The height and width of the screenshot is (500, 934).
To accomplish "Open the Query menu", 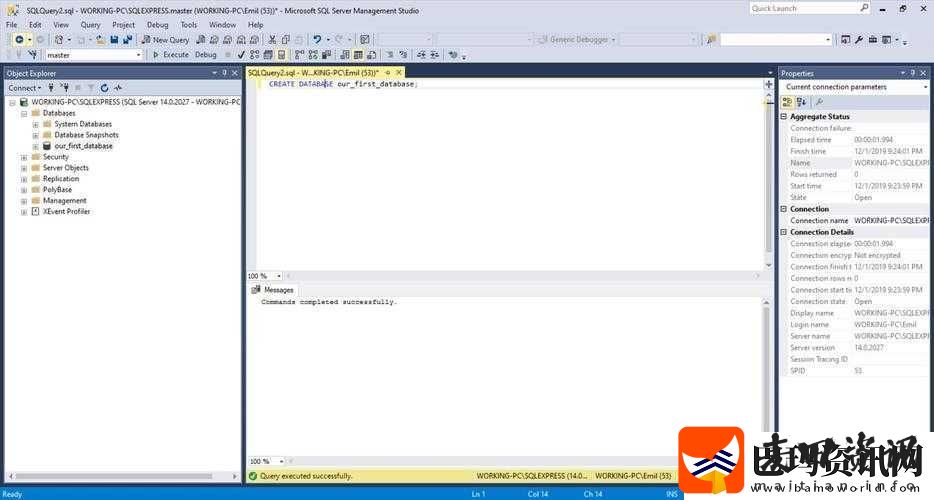I will point(91,25).
